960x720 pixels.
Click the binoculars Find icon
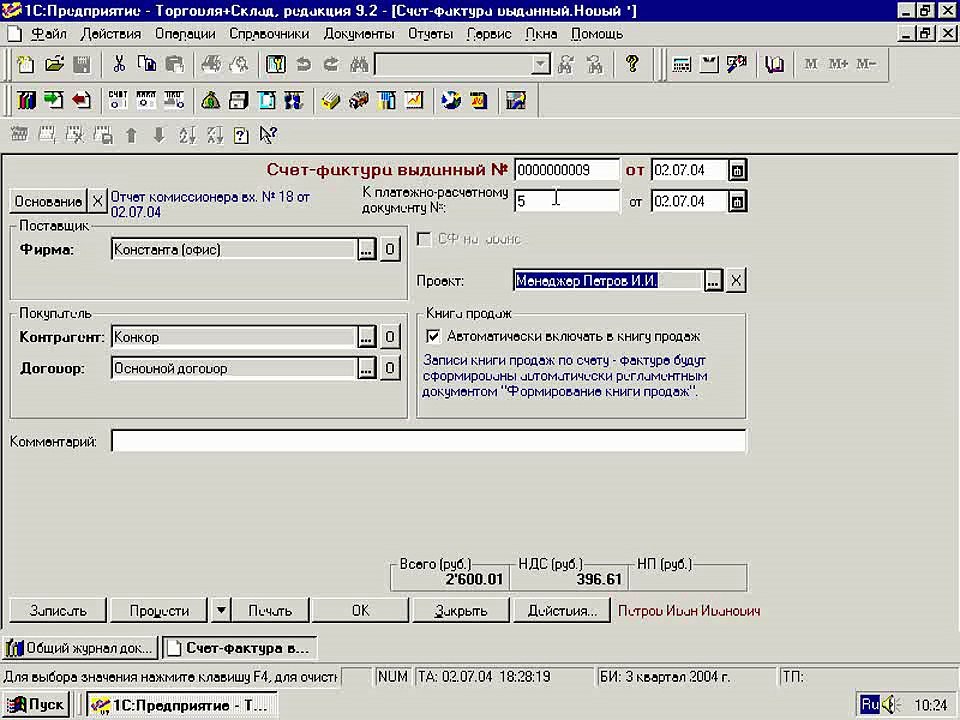[x=359, y=64]
